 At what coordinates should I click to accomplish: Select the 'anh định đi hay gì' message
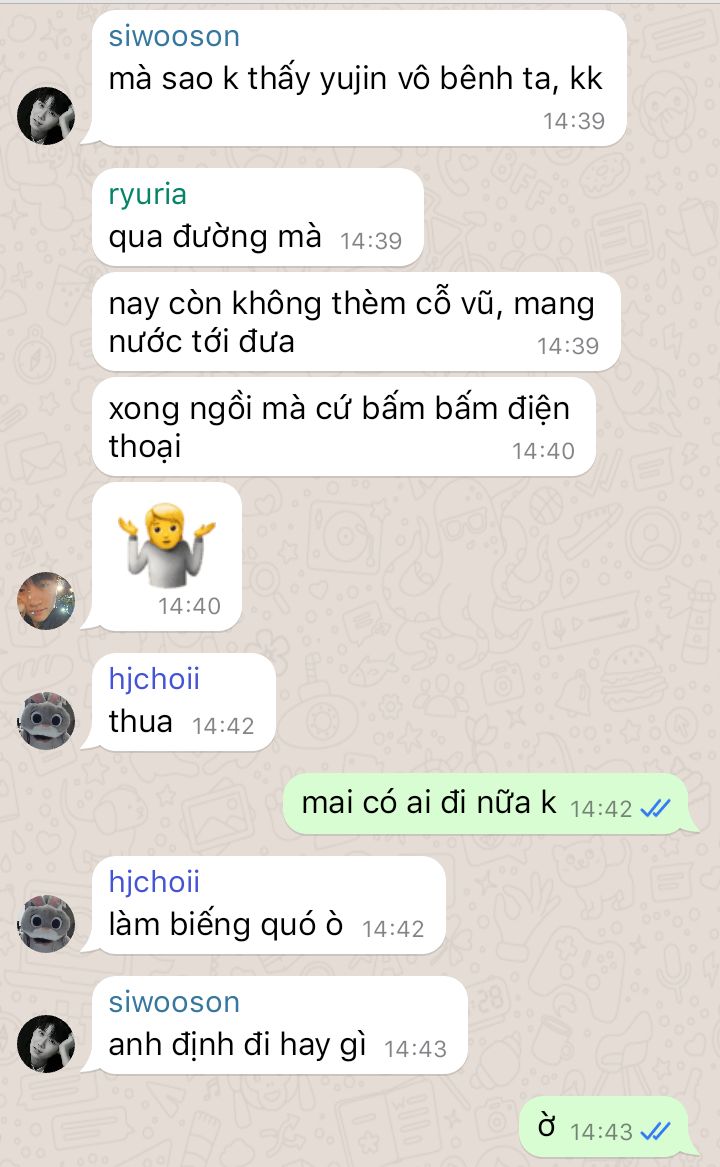[279, 1025]
